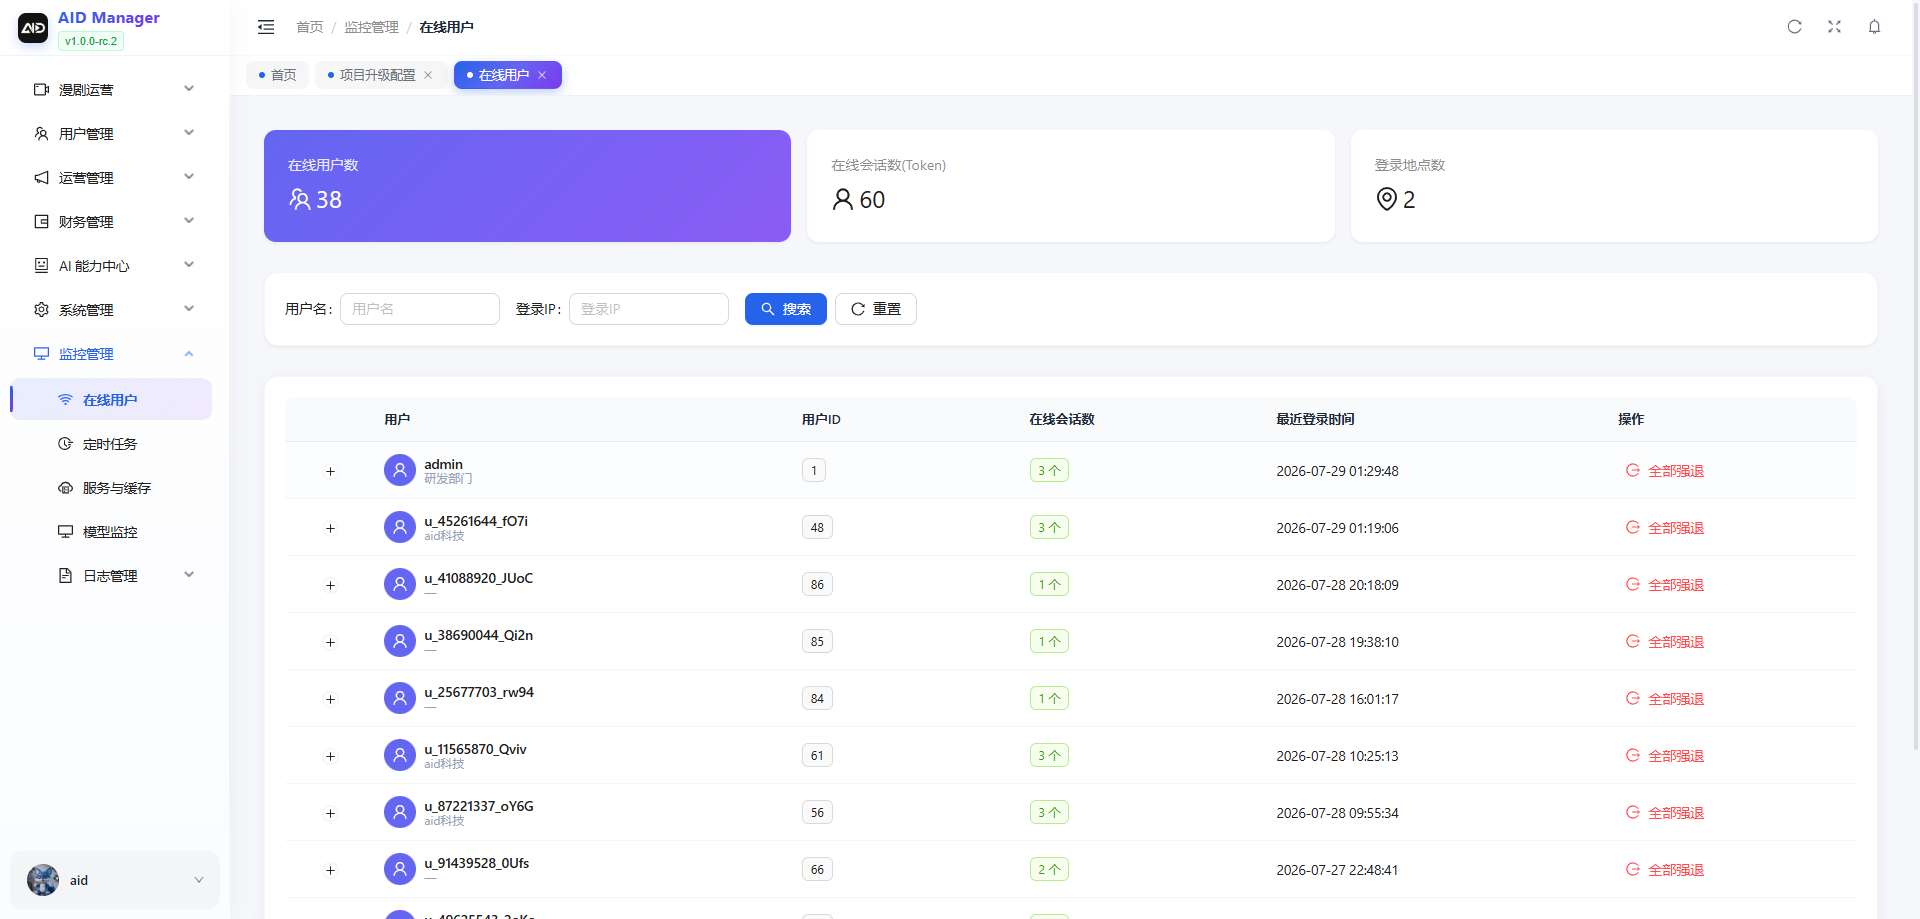Switch to the 首页 tab
The width and height of the screenshot is (1920, 919).
277,75
